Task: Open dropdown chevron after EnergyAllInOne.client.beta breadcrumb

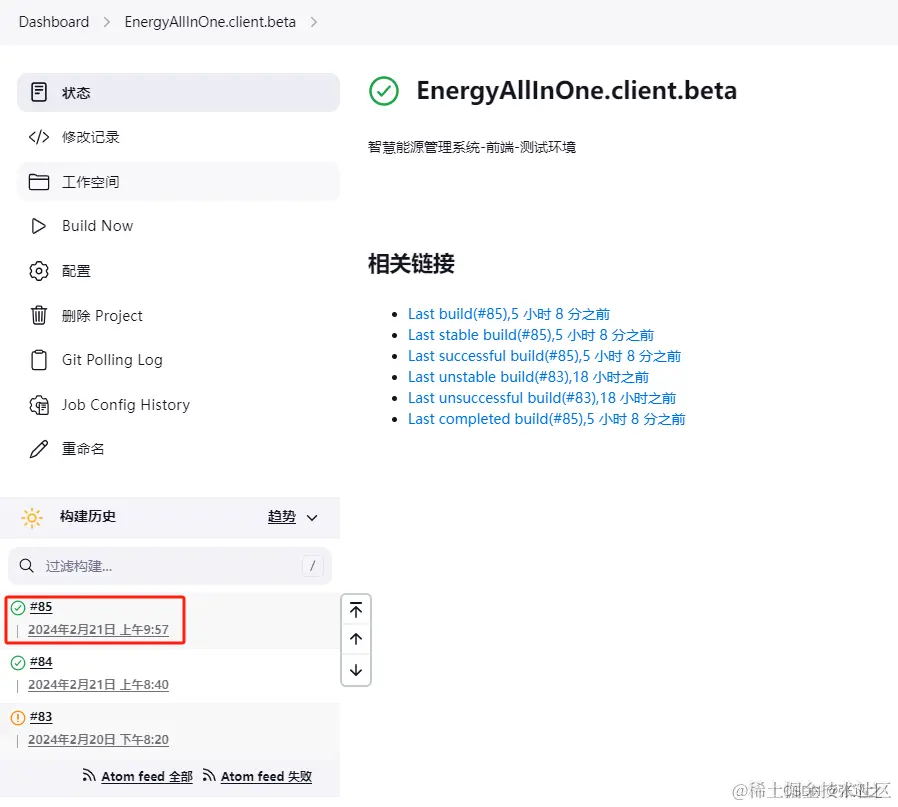Action: pyautogui.click(x=313, y=22)
